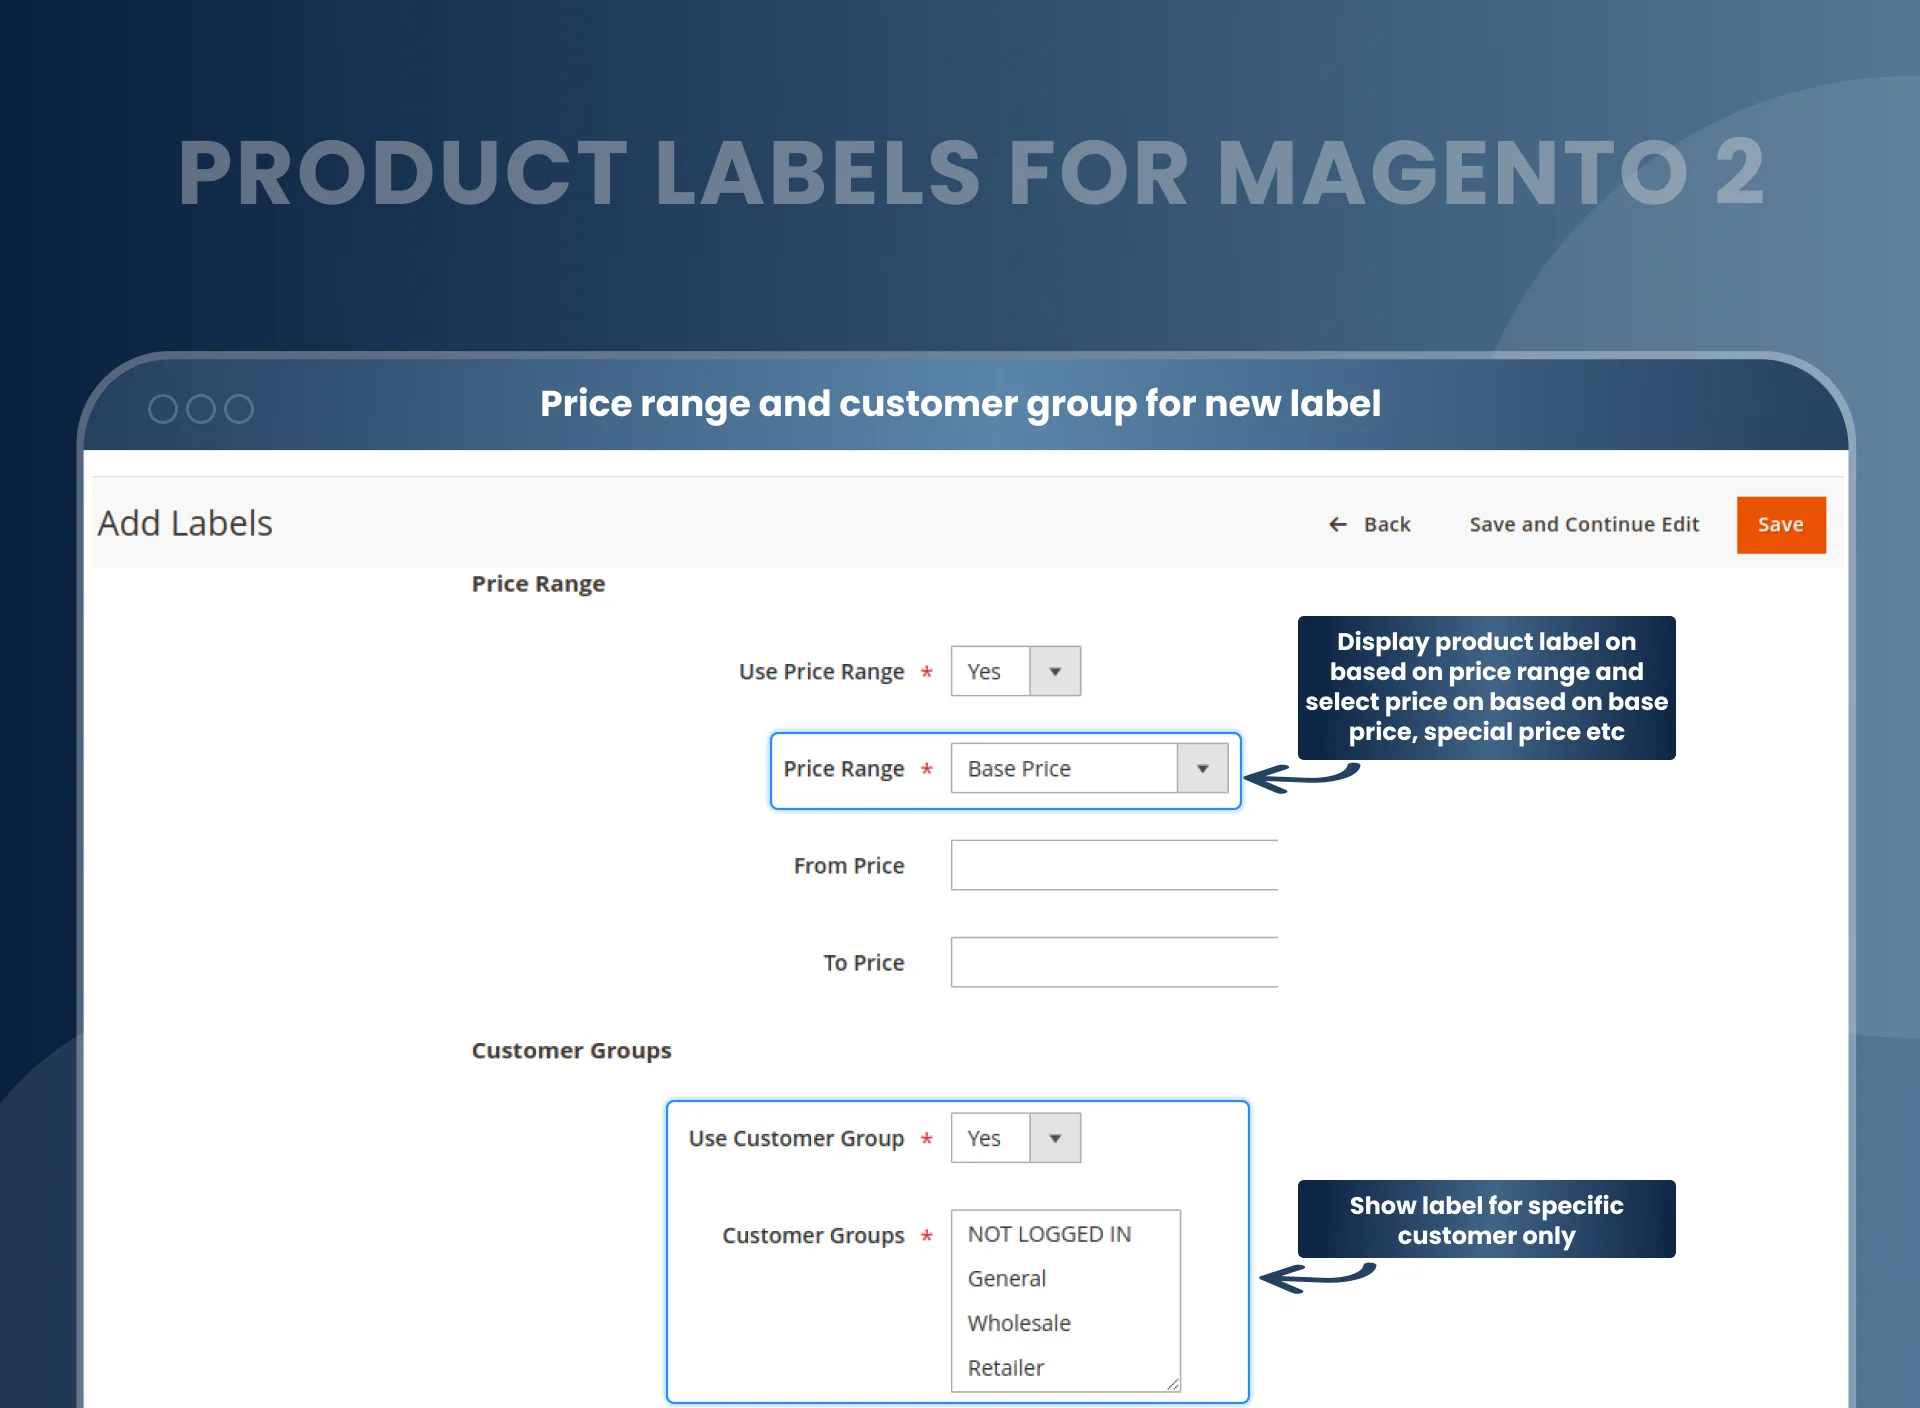This screenshot has height=1408, width=1920.
Task: Click the To Price input field
Action: 1114,962
